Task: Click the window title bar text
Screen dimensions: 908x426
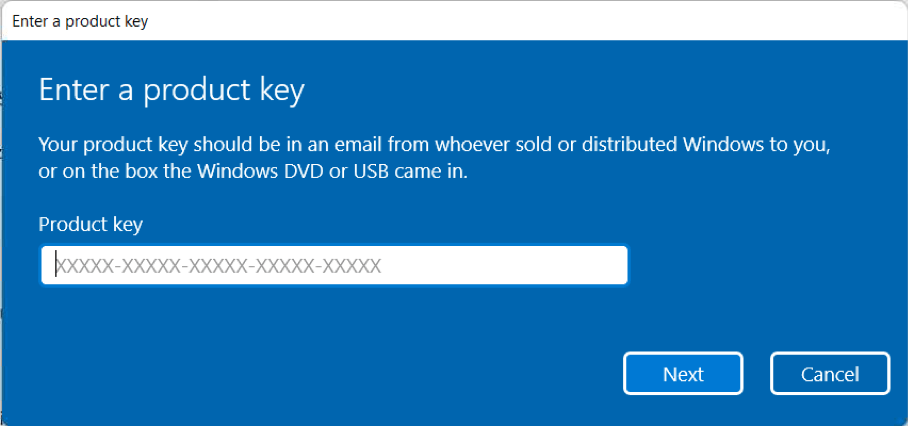Action: click(80, 21)
